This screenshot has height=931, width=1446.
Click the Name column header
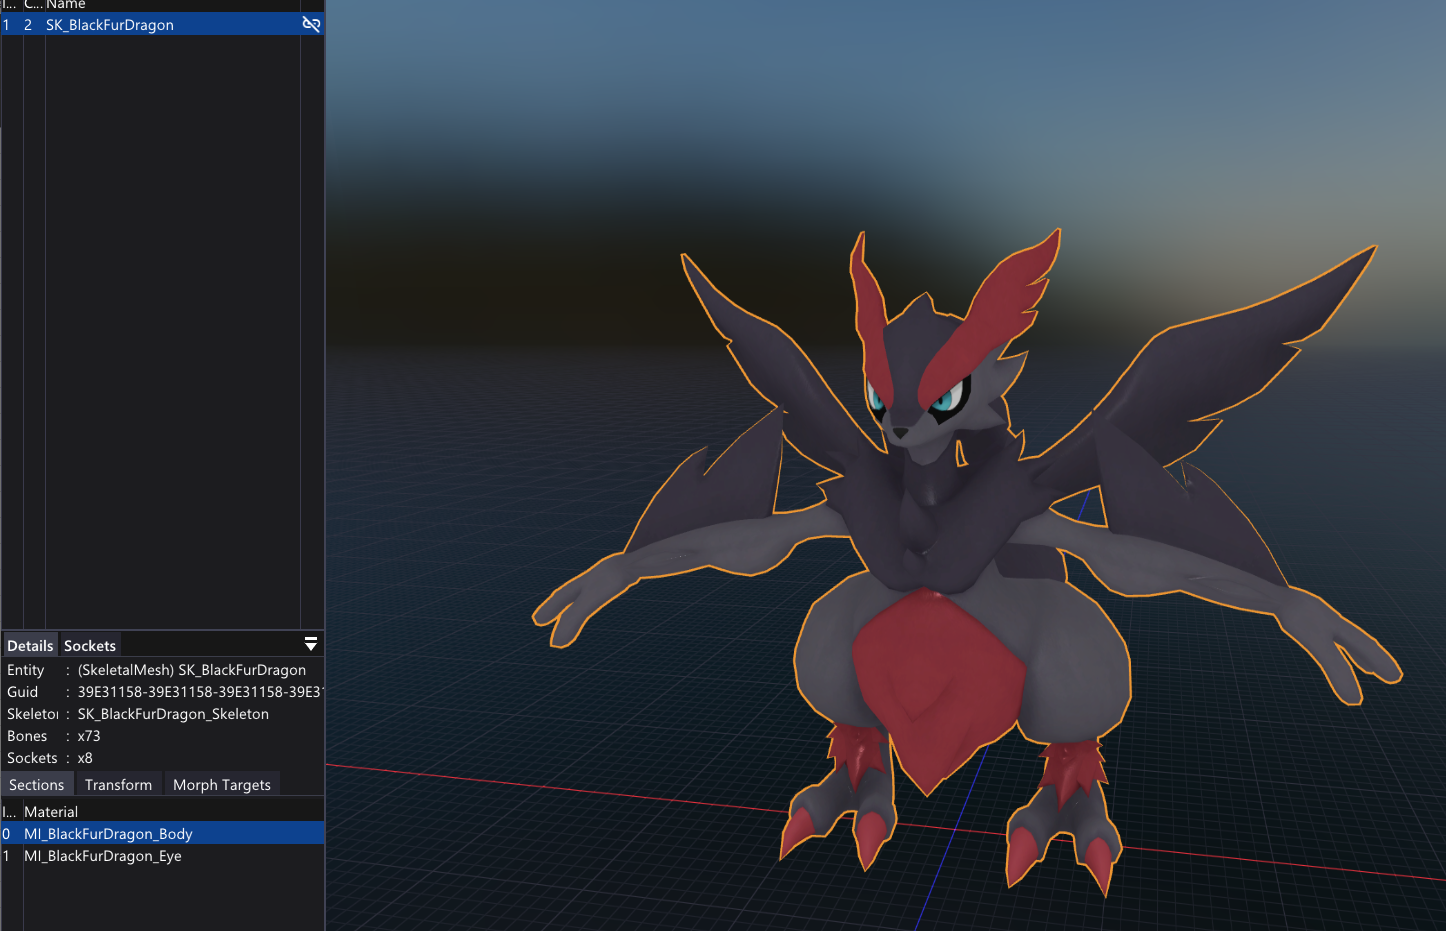[x=66, y=5]
